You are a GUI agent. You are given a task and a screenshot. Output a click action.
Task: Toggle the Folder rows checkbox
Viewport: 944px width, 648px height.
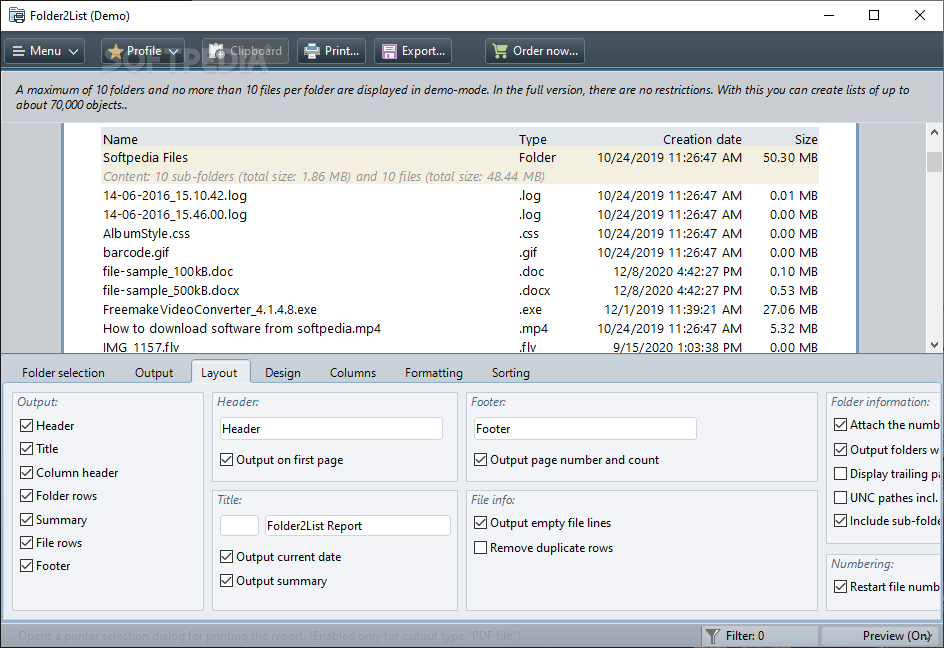click(26, 496)
